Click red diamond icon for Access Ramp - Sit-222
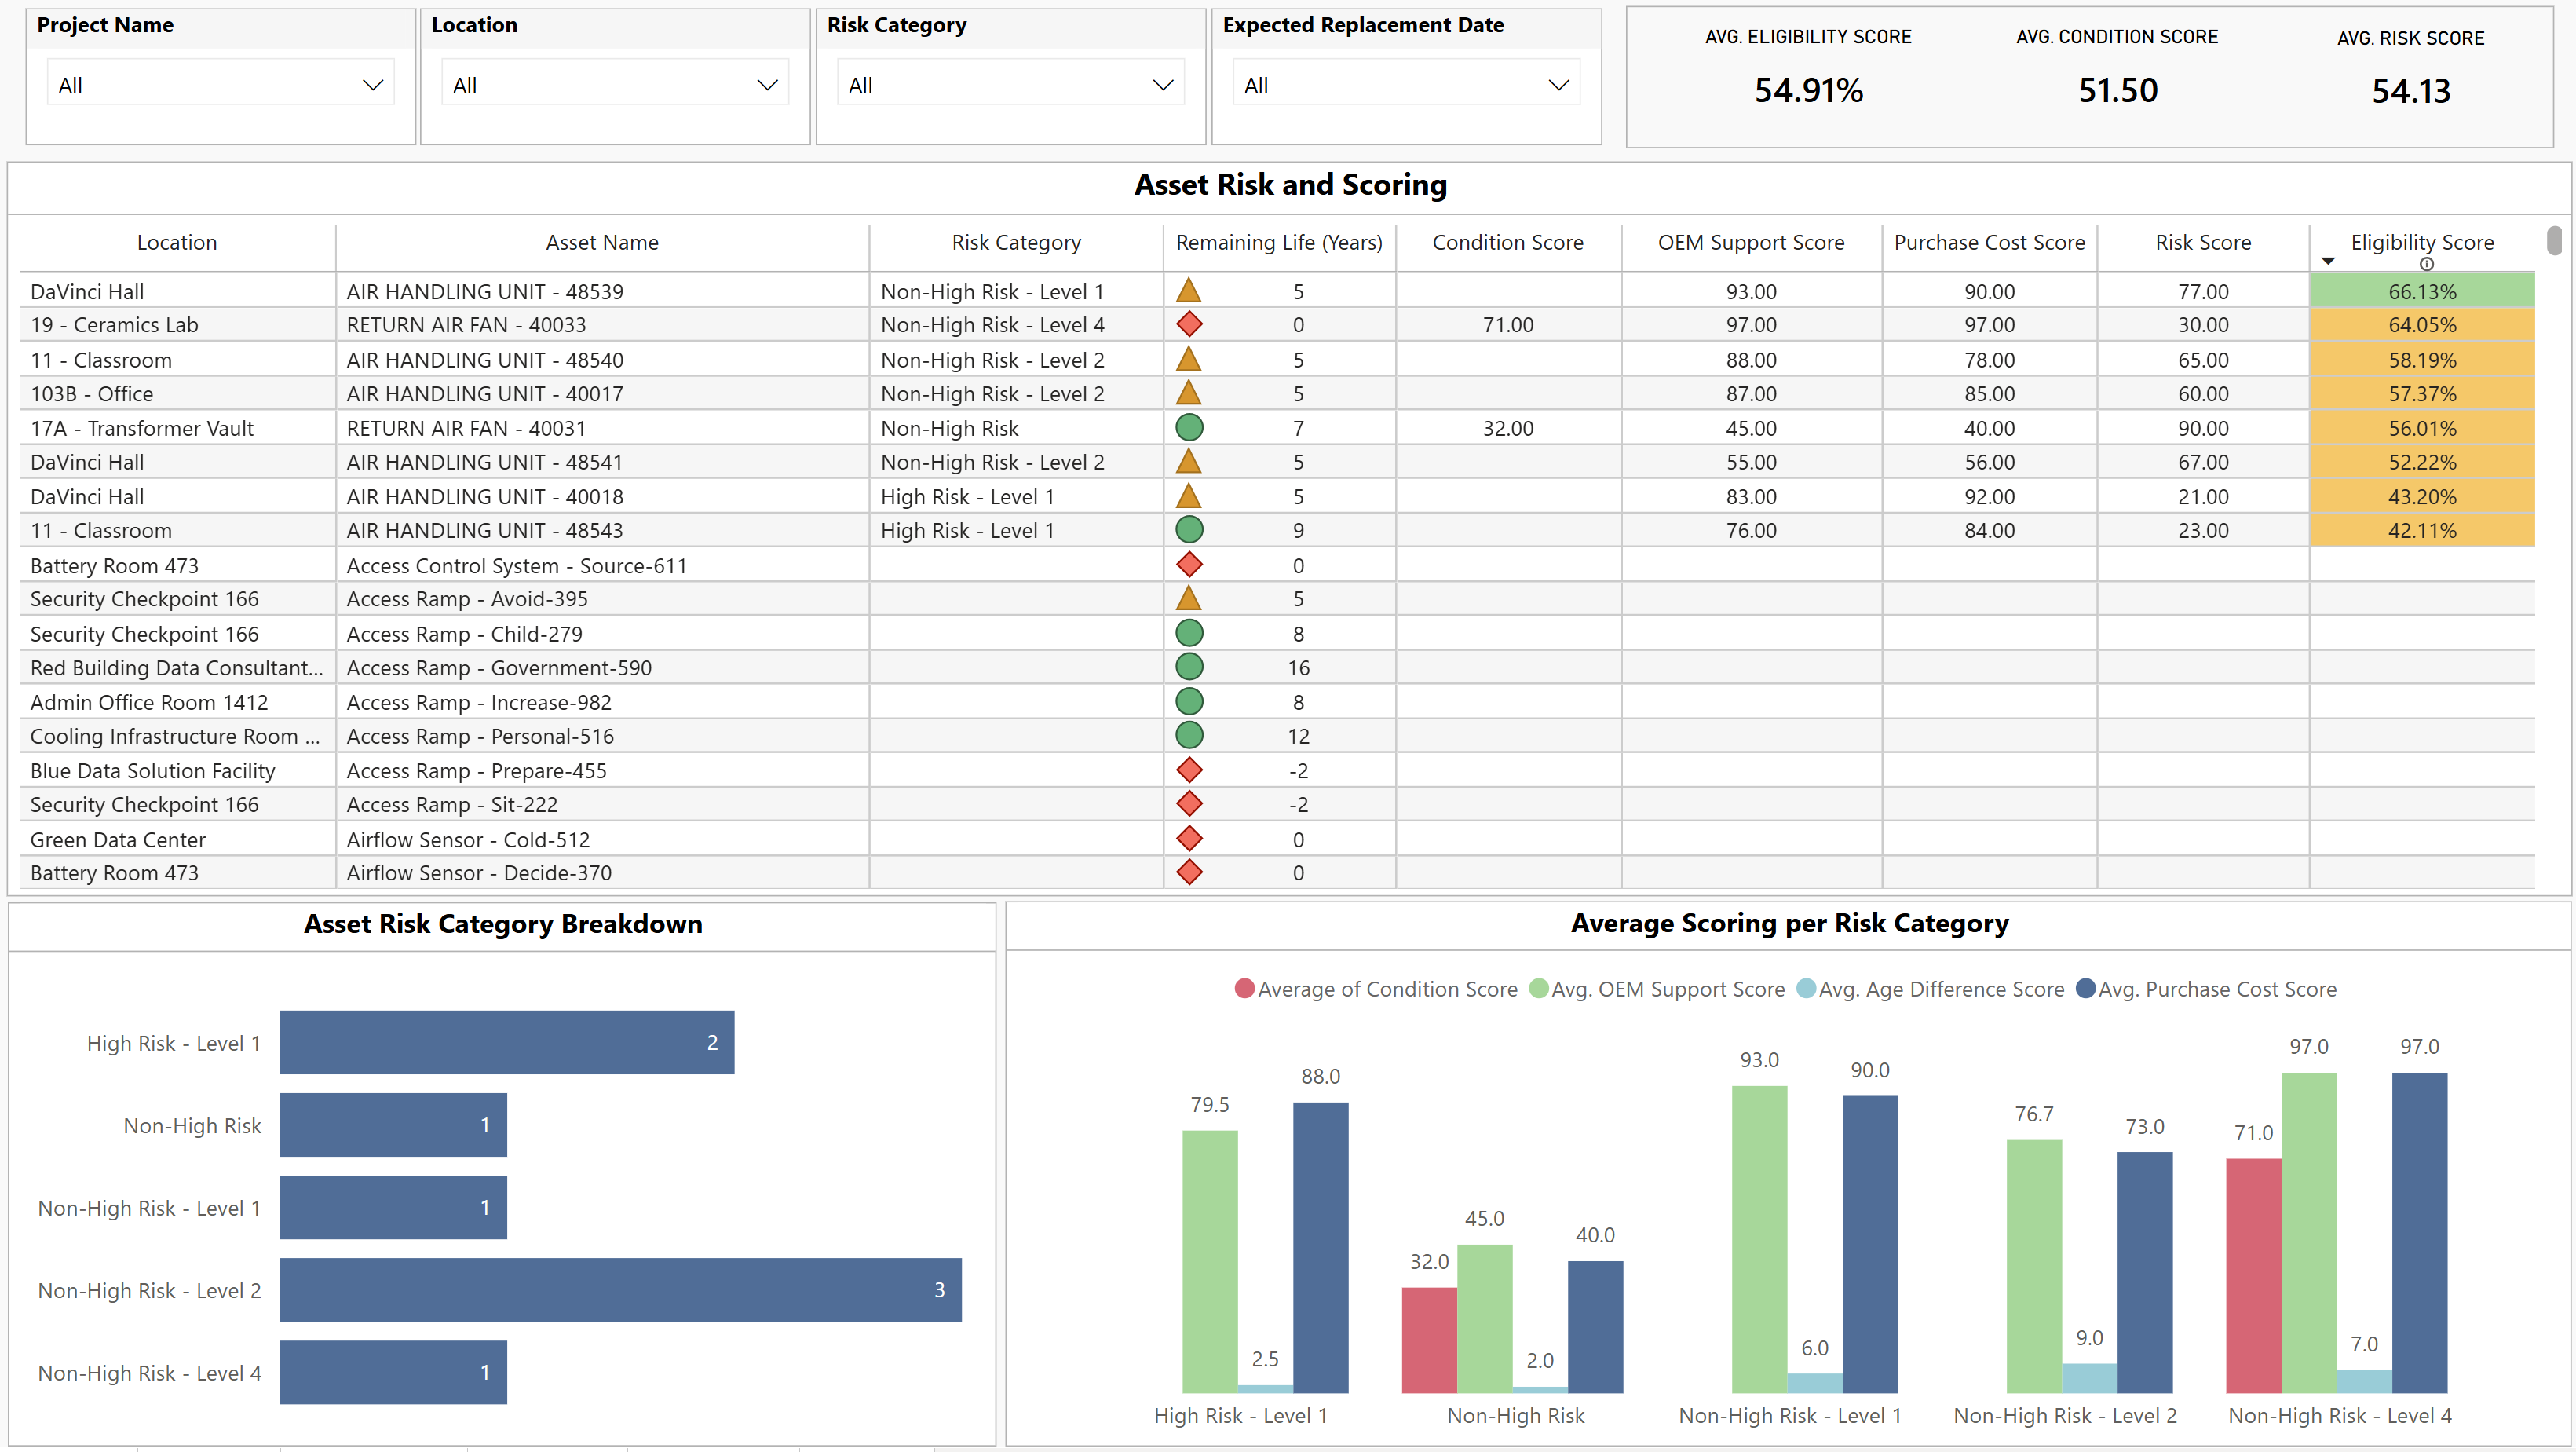Image resolution: width=2576 pixels, height=1452 pixels. click(1189, 804)
